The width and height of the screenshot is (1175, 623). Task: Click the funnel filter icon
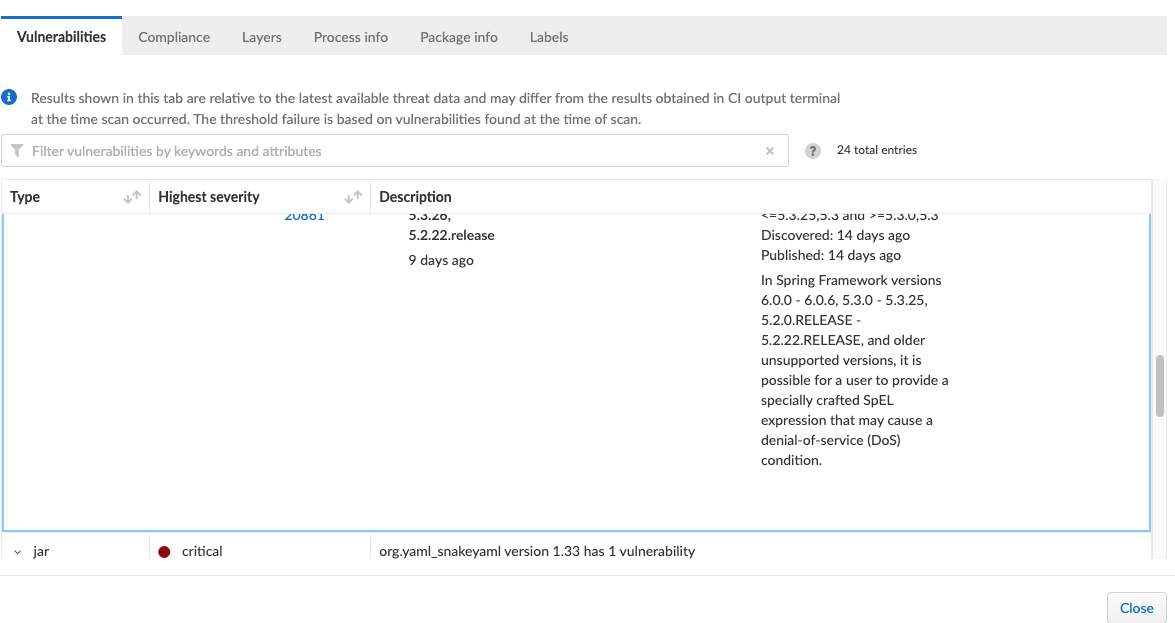17,151
